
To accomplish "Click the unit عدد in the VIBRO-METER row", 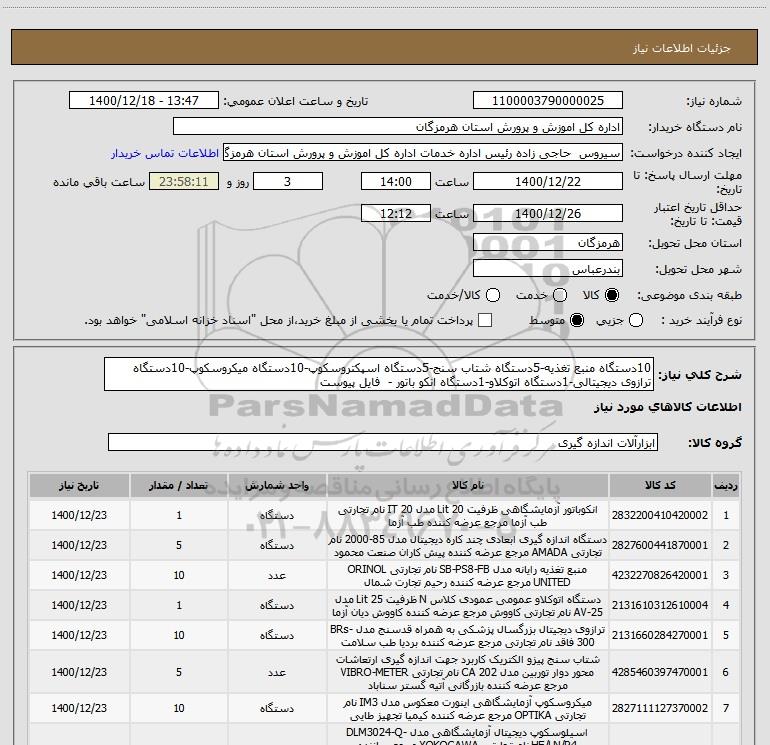I will (x=277, y=672).
